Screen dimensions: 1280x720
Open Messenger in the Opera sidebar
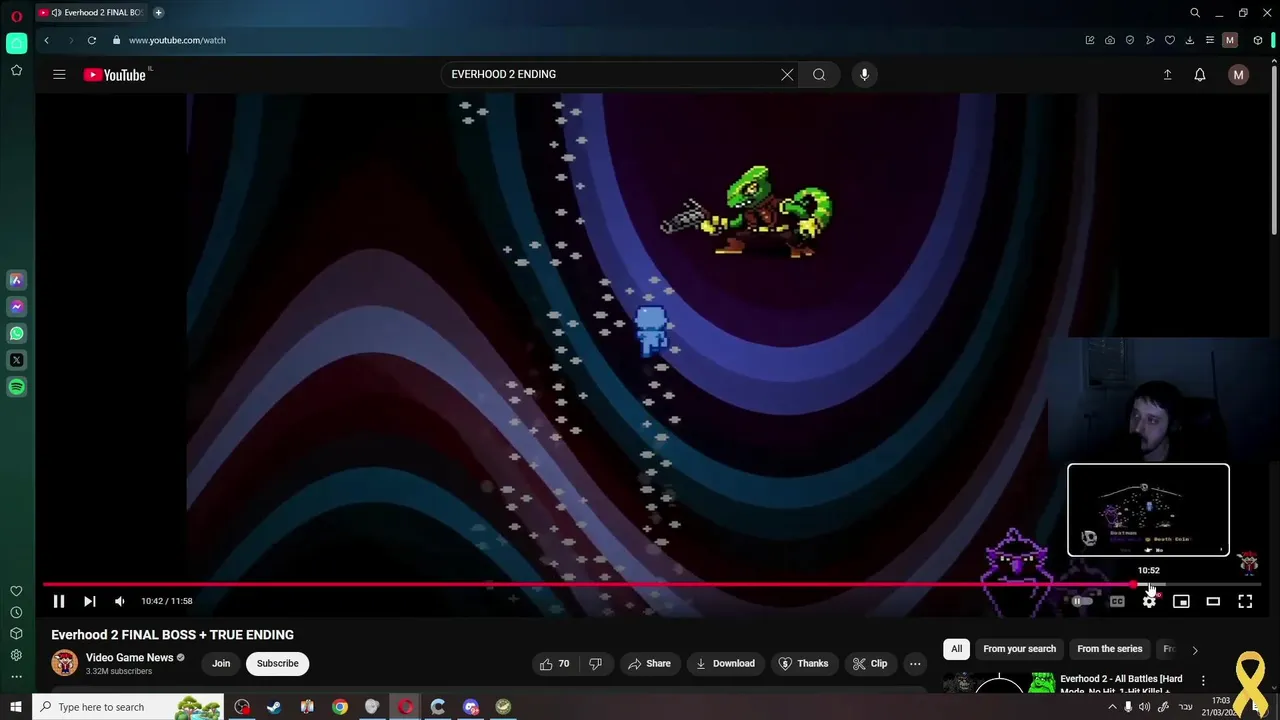click(x=17, y=307)
